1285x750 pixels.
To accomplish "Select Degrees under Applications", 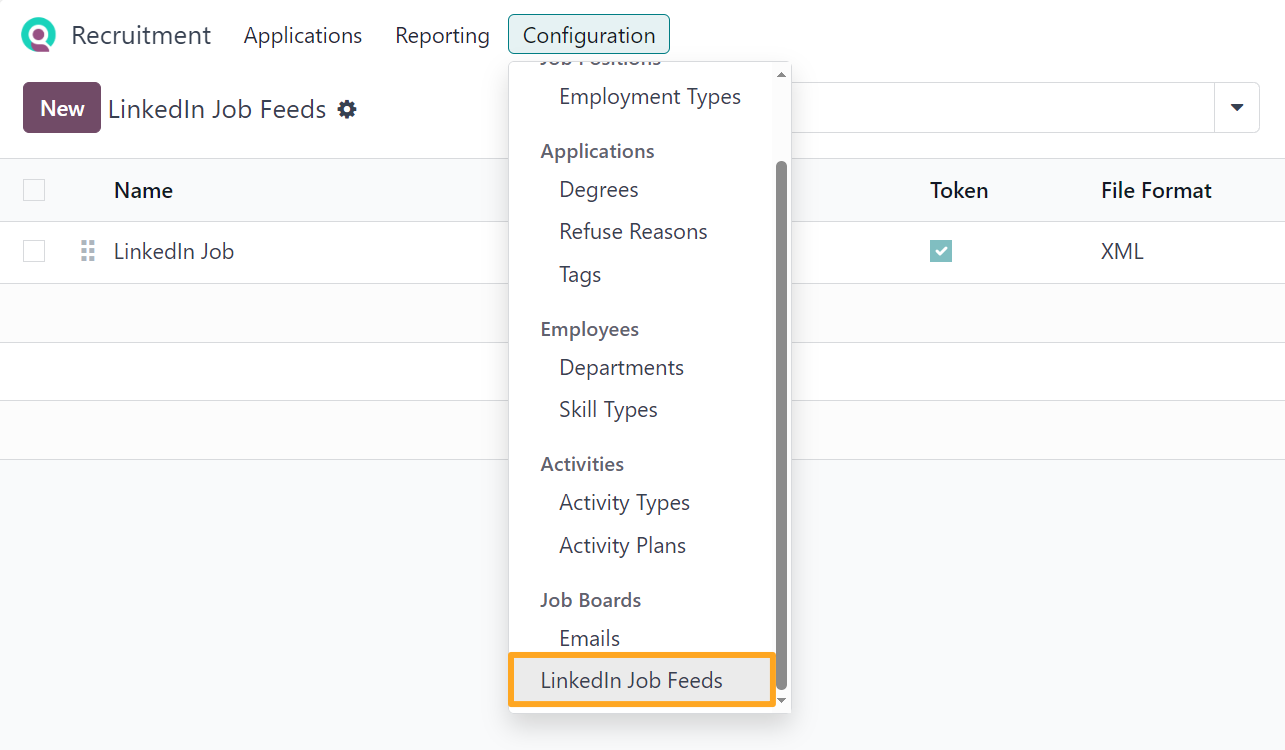I will (598, 189).
